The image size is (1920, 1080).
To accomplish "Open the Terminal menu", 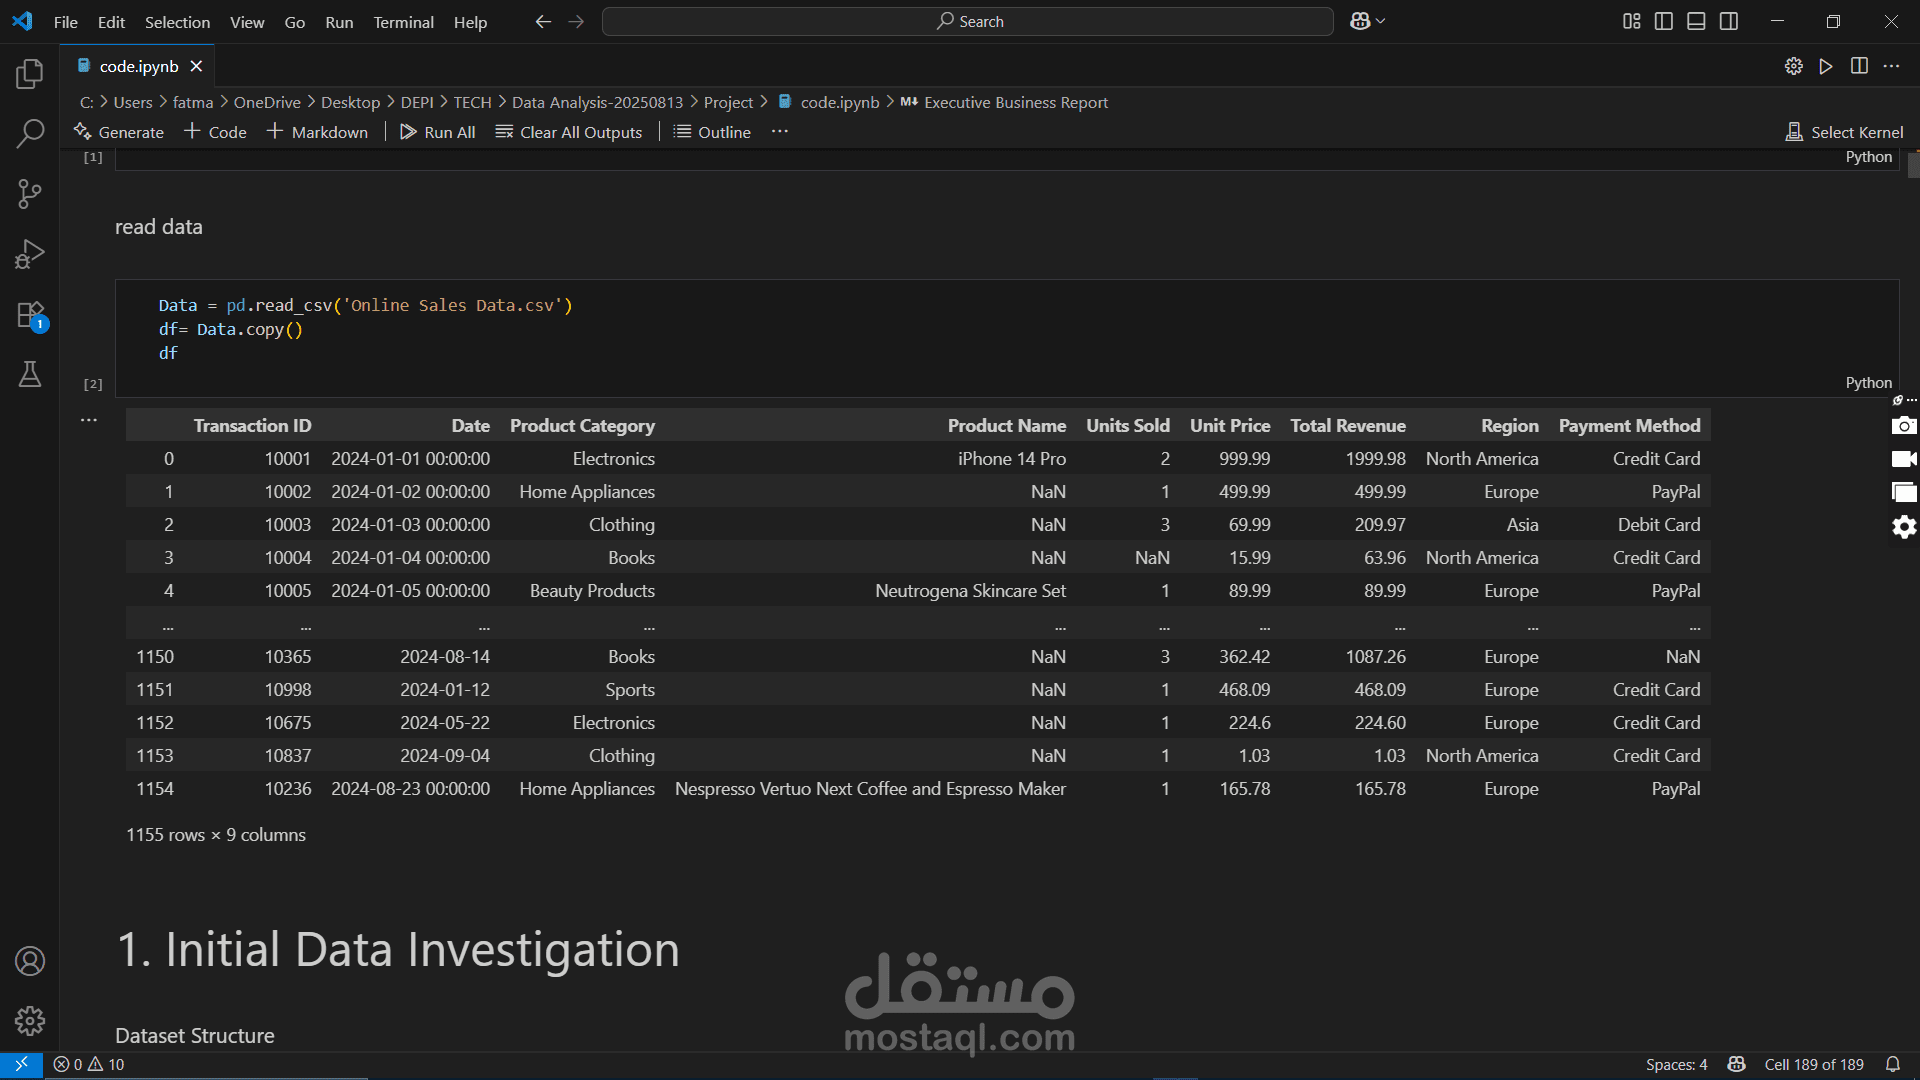I will 403,22.
